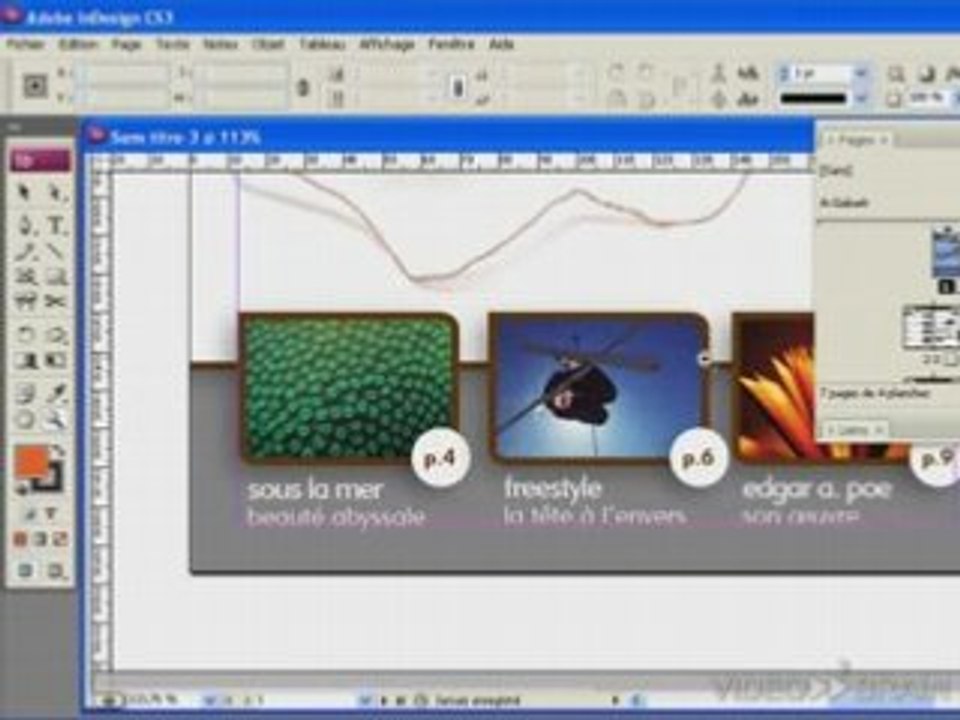Viewport: 960px width, 720px height.
Task: Select the Zoom magnifier tool
Action: (56, 419)
